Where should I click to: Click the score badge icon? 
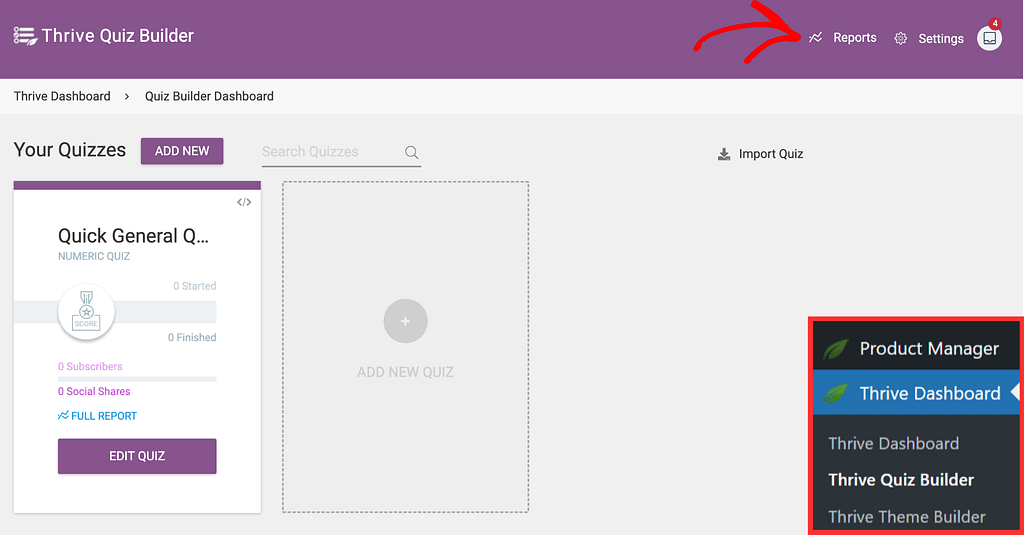pos(86,312)
